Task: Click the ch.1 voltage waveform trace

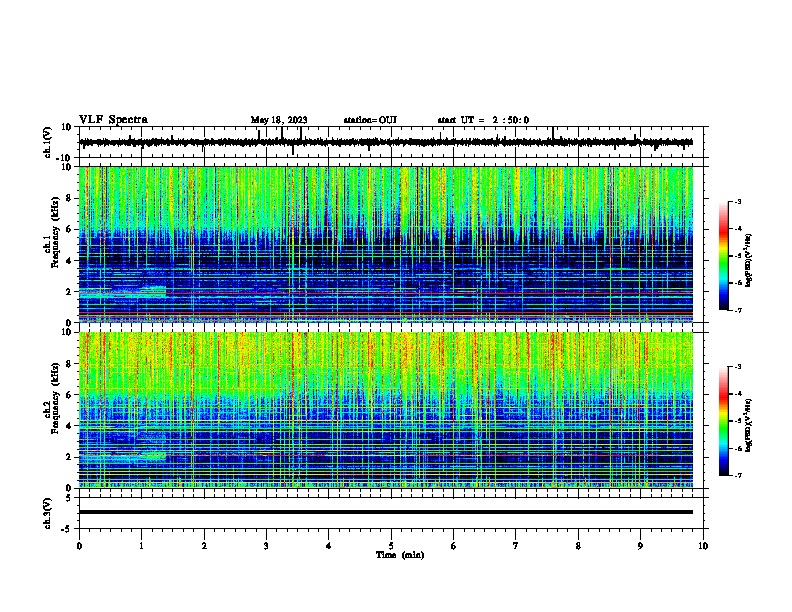Action: point(386,142)
